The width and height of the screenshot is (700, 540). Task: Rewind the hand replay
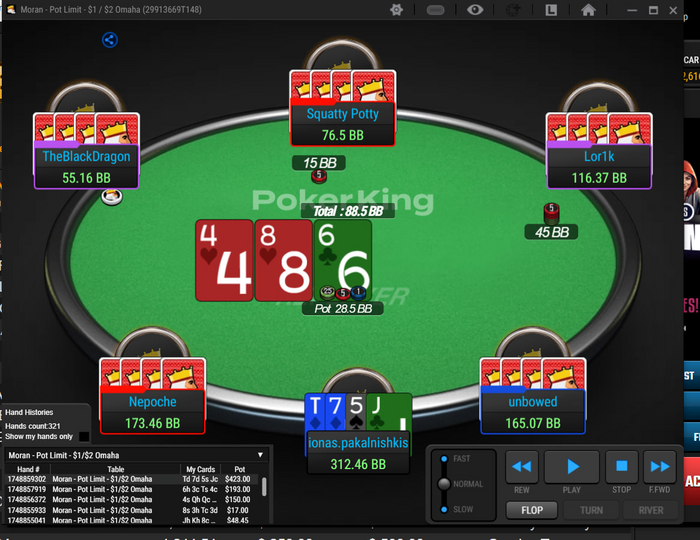[x=521, y=467]
